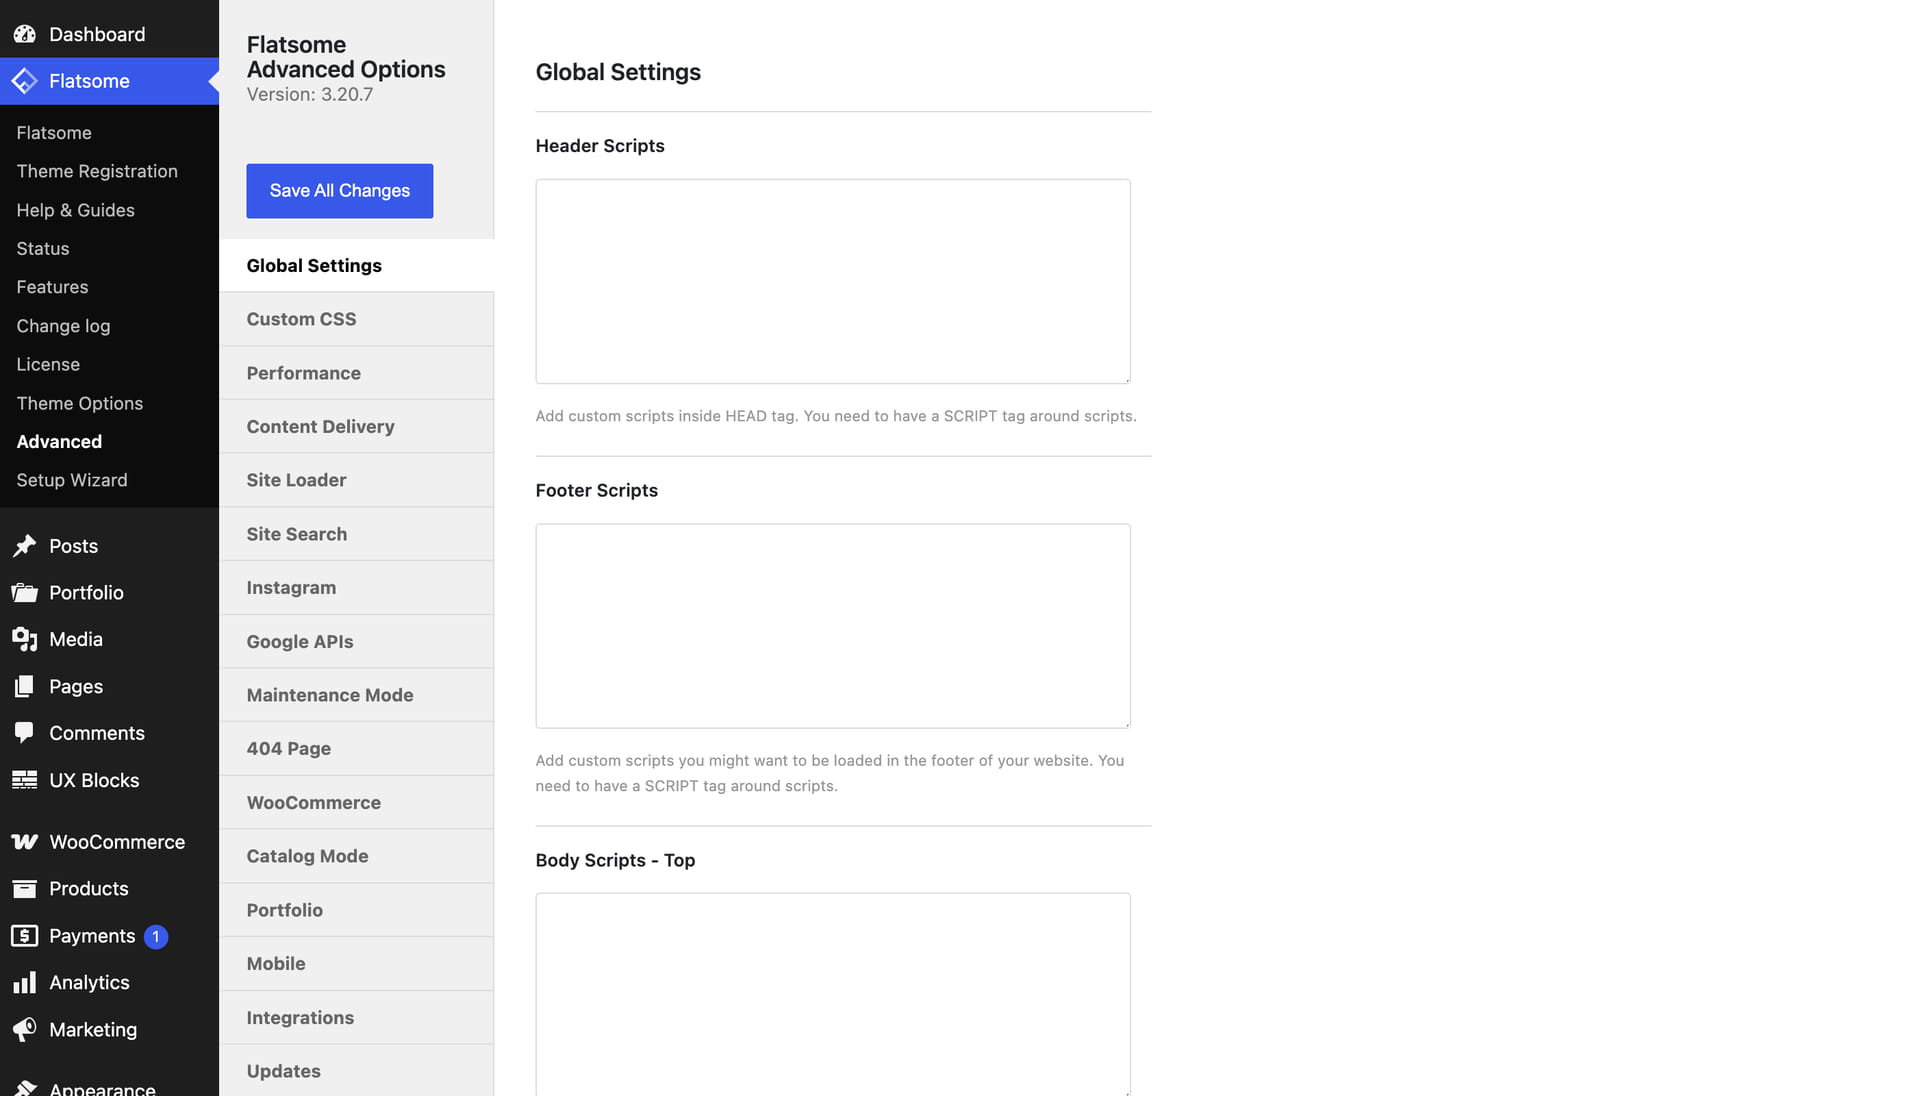Click the Global Settings page heading
Viewport: 1920px width, 1096px height.
click(618, 72)
